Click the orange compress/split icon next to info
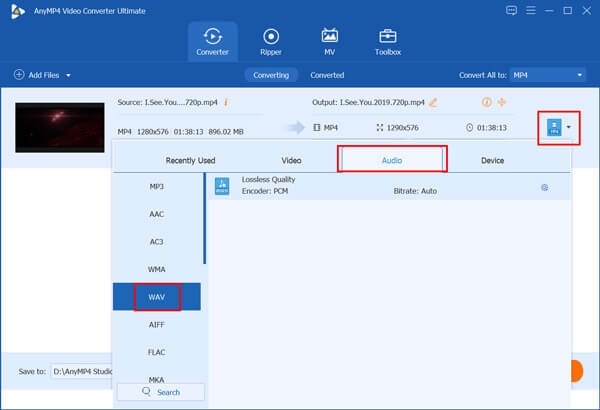 (502, 102)
